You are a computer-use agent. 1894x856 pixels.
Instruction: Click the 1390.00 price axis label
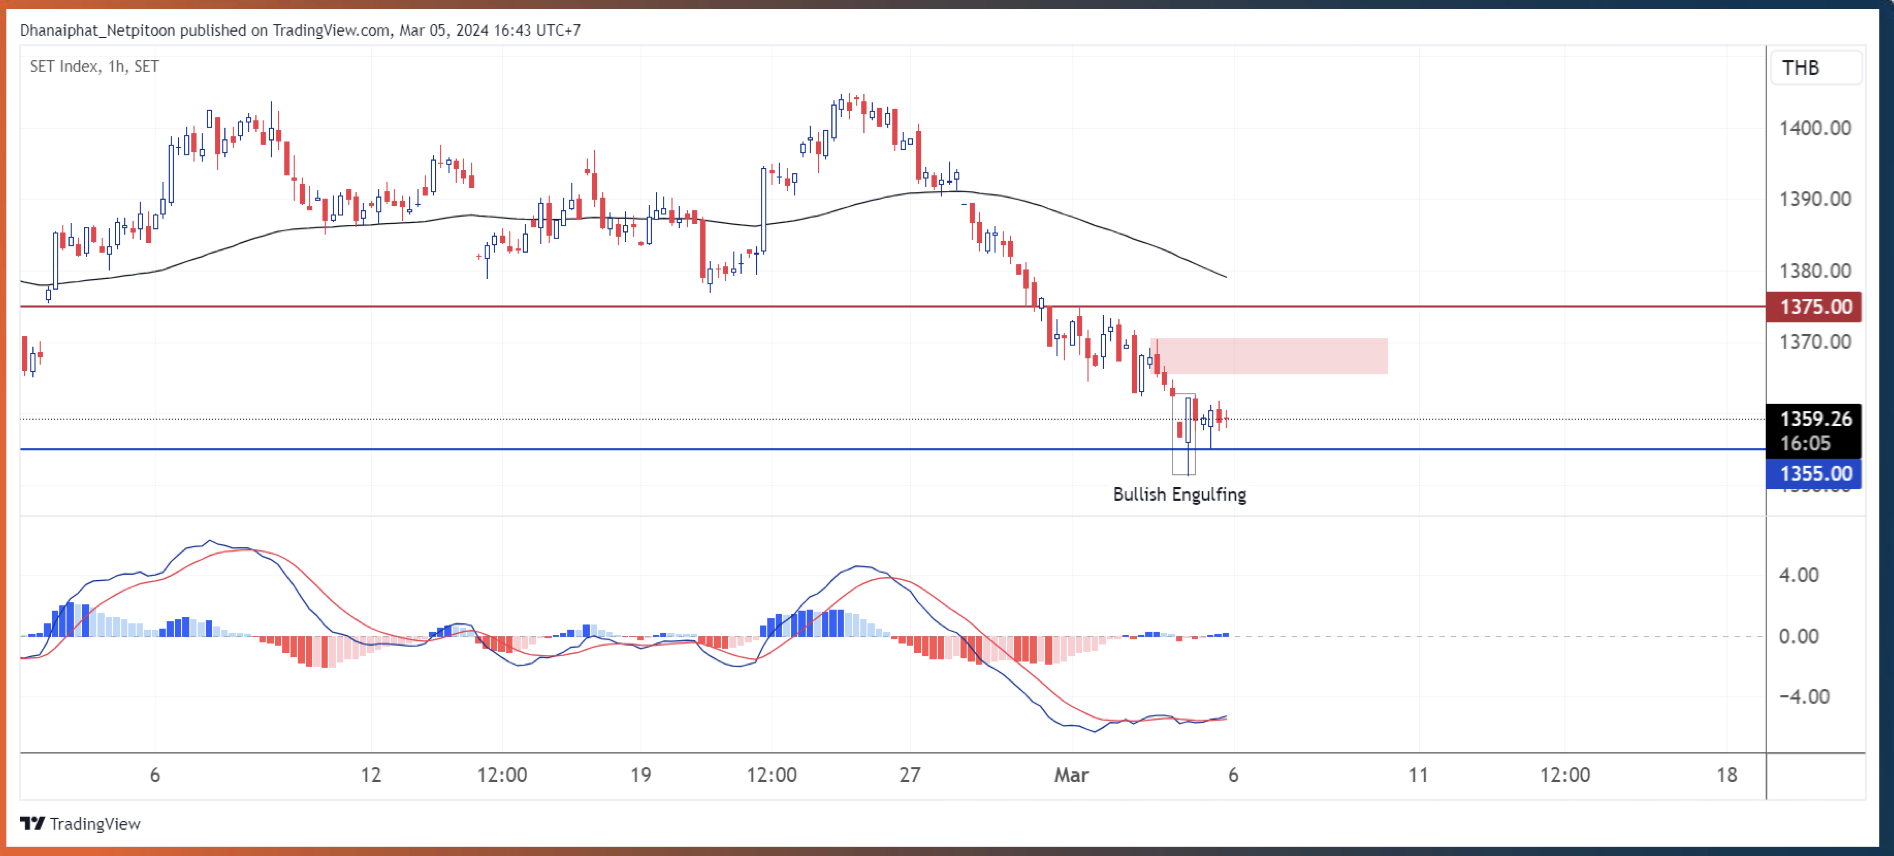[1814, 199]
